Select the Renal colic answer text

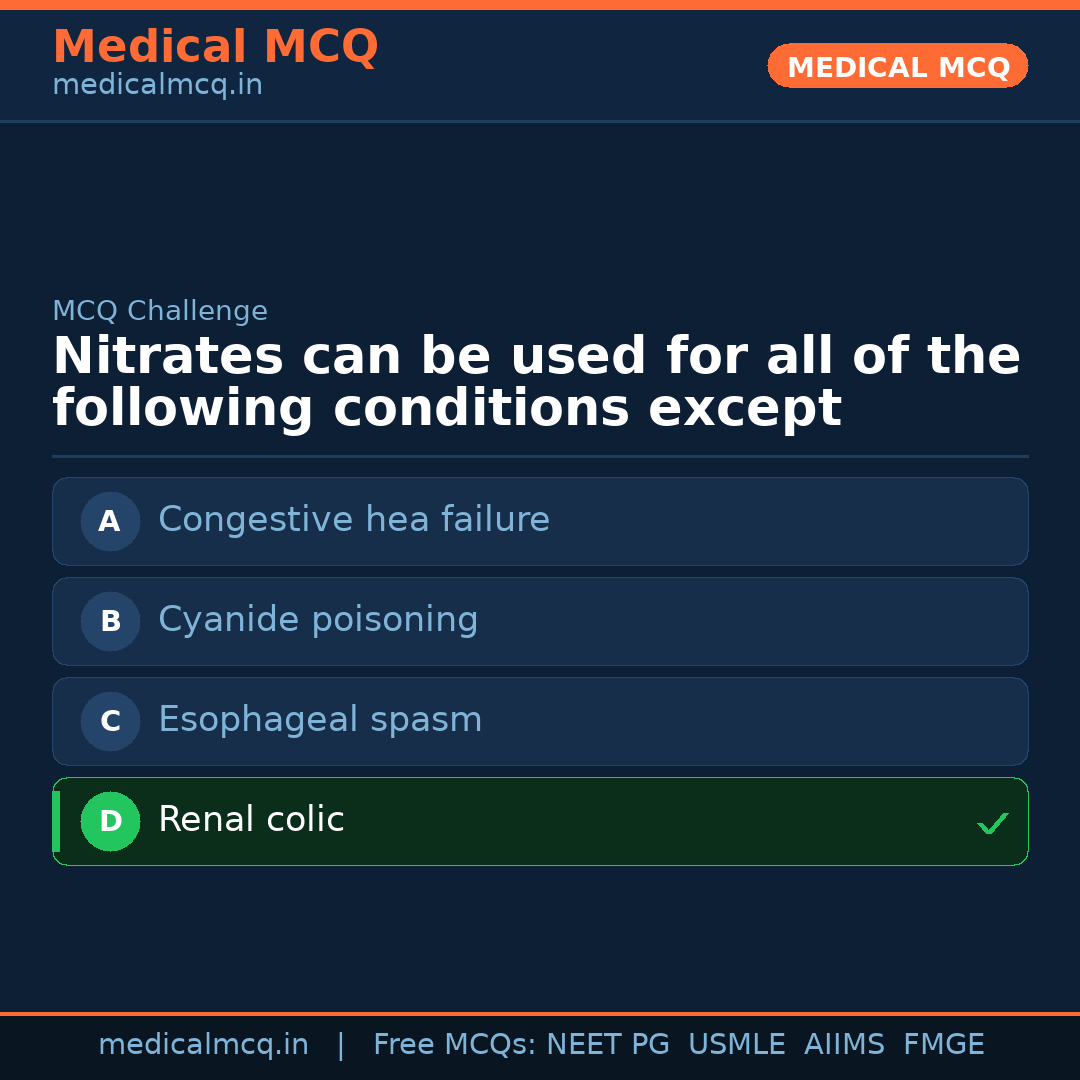[x=251, y=820]
